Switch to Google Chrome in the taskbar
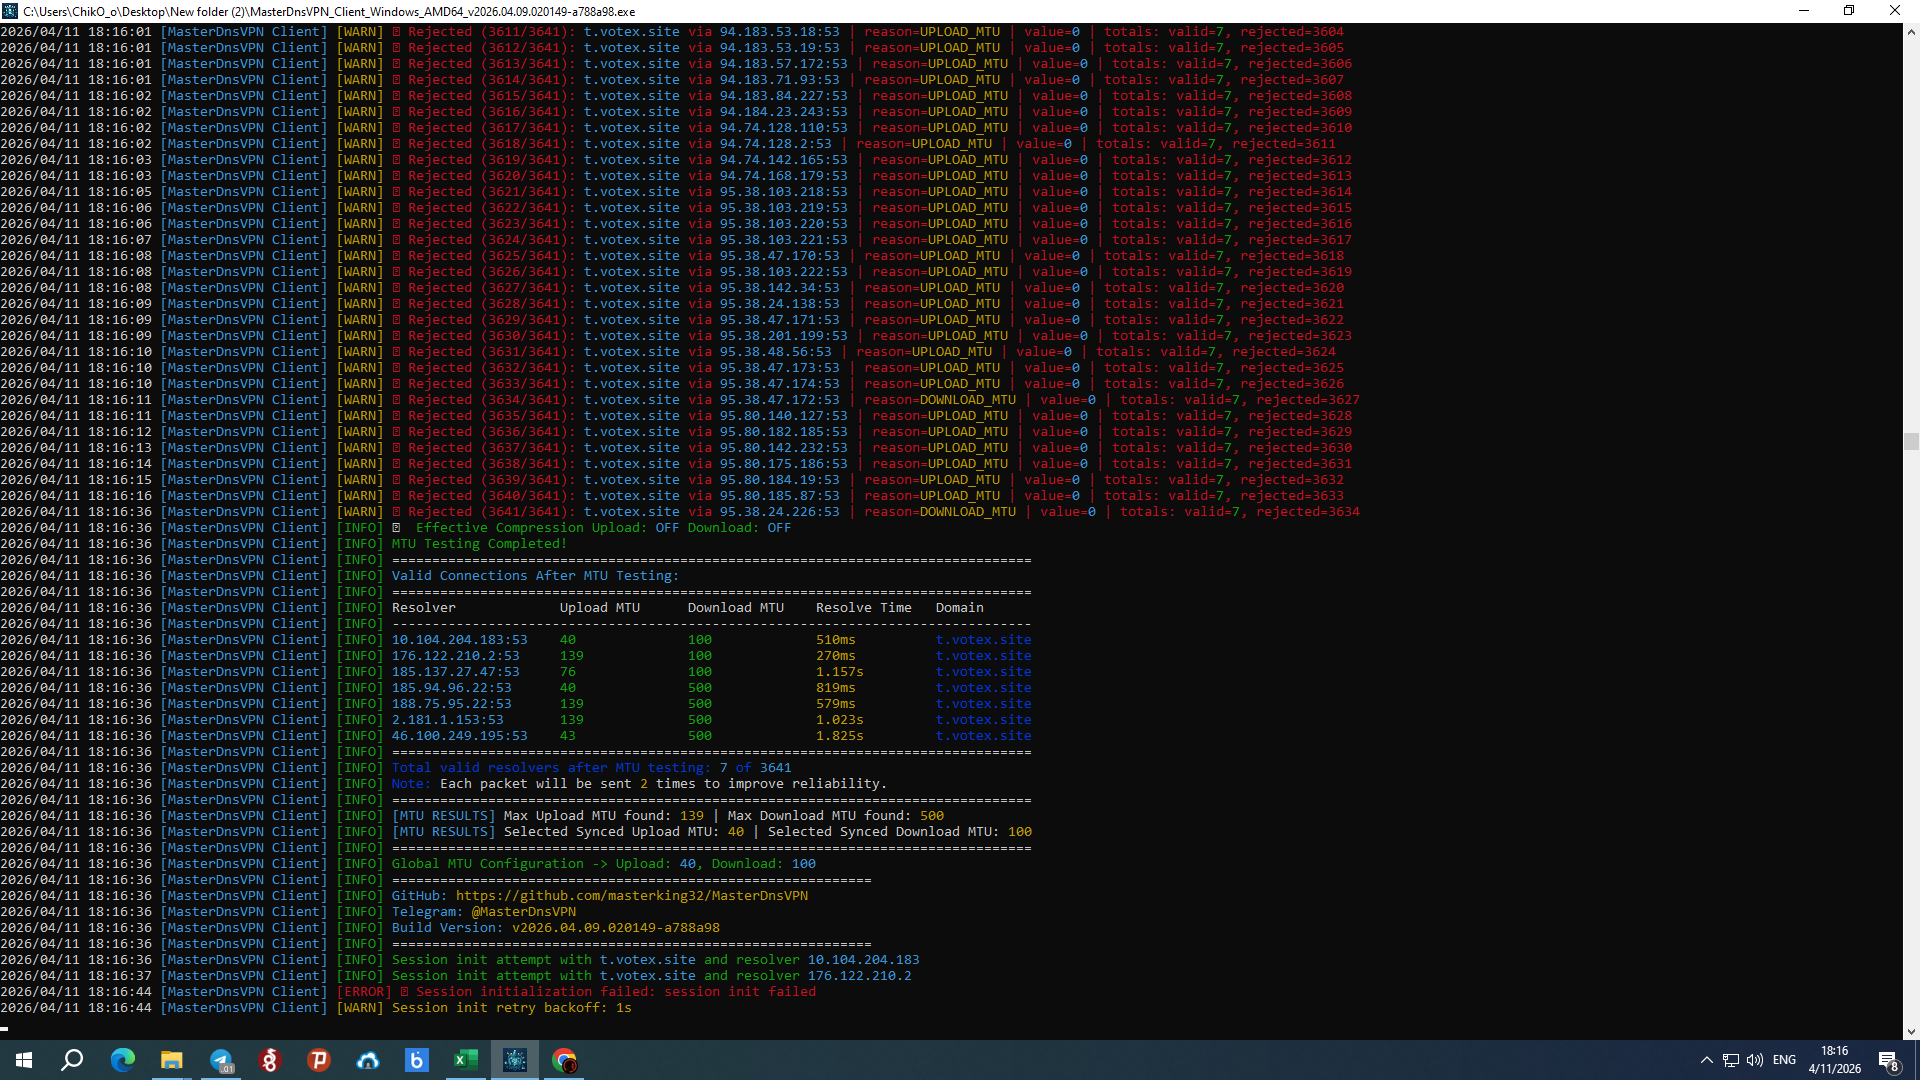Screen dimensions: 1920x1080 [x=564, y=1060]
